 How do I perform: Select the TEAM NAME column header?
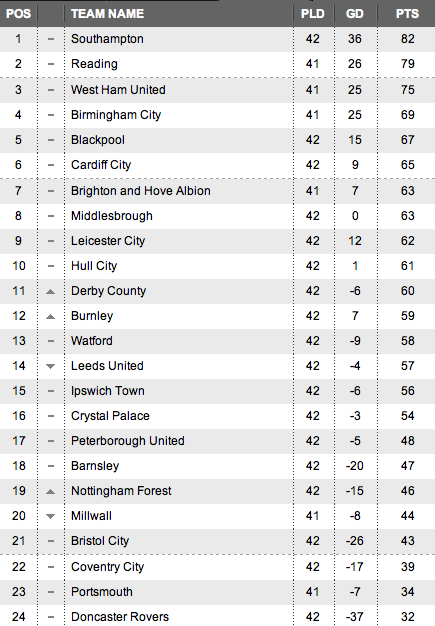pyautogui.click(x=108, y=14)
